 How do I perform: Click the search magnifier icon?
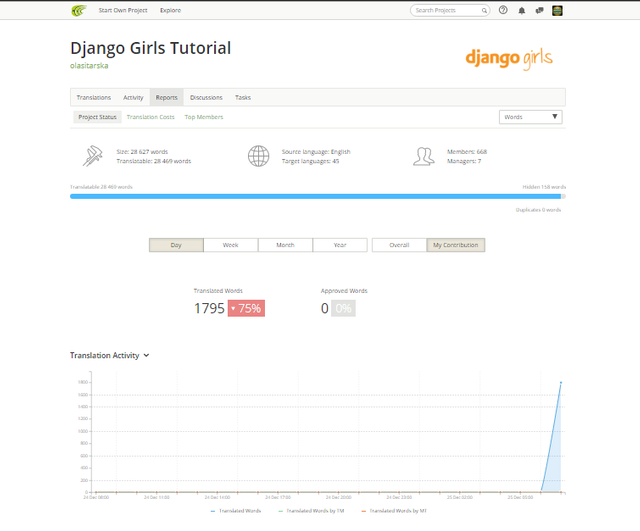(x=484, y=11)
